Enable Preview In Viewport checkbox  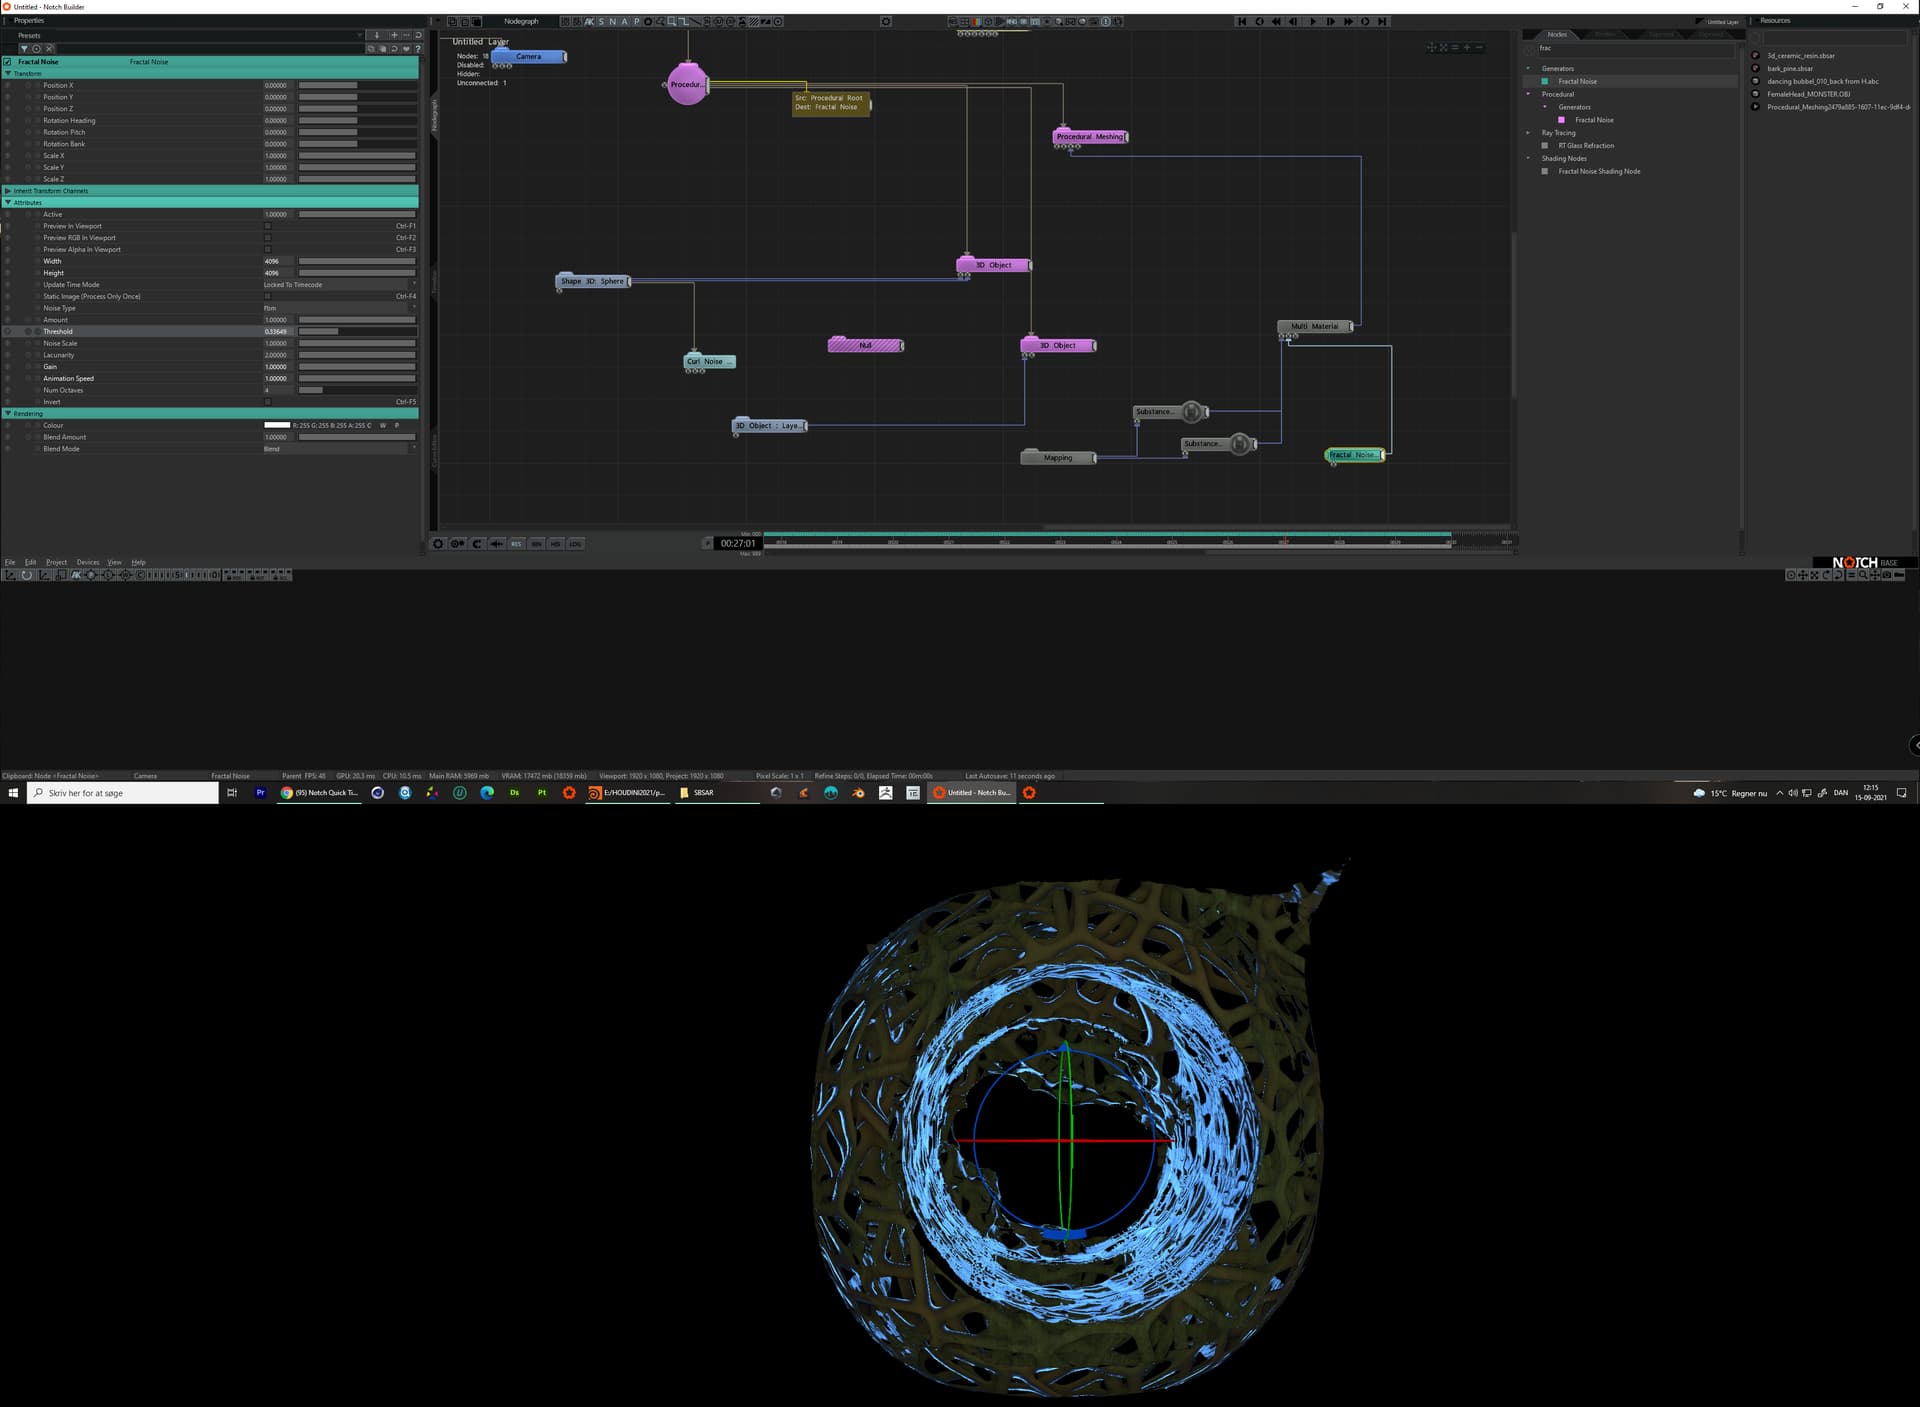(268, 226)
